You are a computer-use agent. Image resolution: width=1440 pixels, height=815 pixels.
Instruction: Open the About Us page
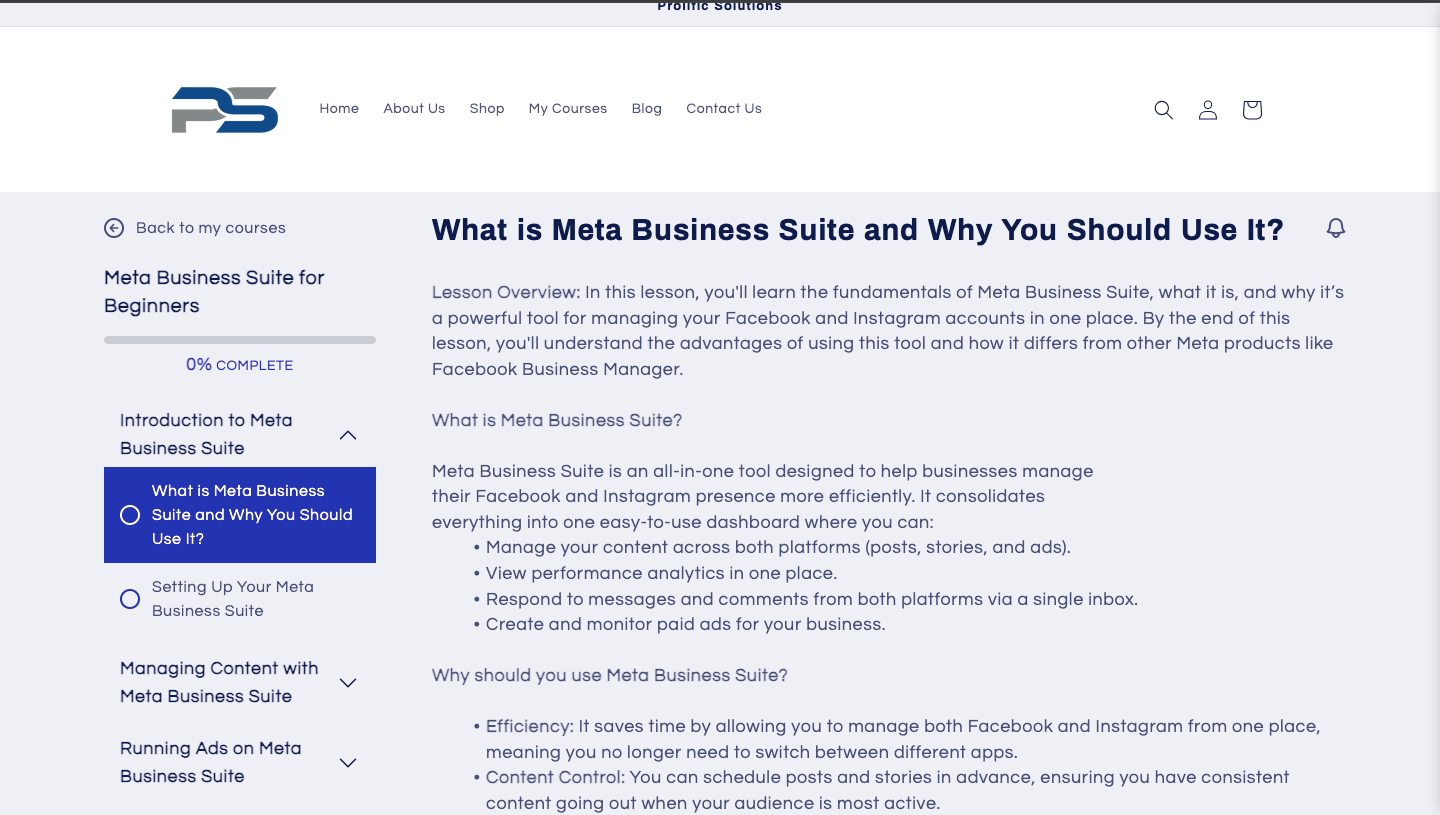pyautogui.click(x=414, y=109)
